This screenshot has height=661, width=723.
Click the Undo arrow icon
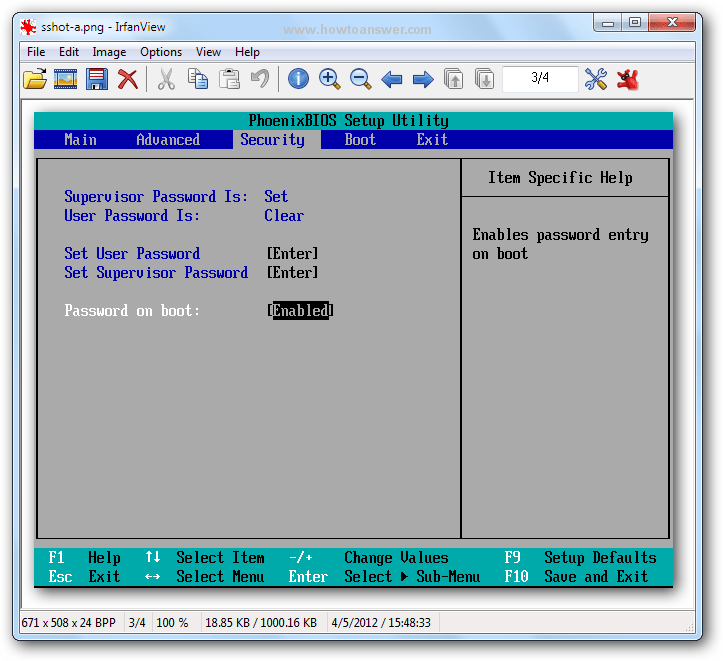(x=260, y=79)
